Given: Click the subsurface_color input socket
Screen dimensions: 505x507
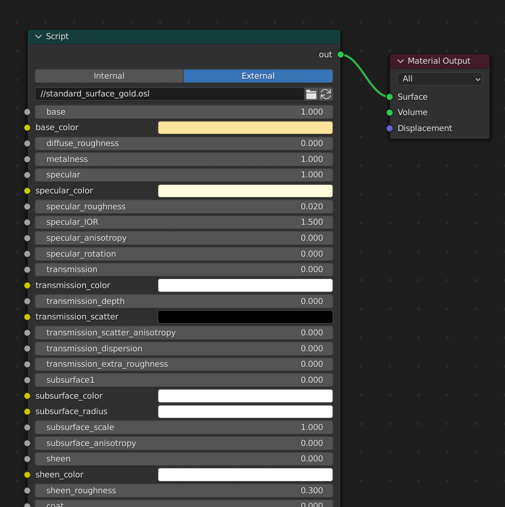Looking at the screenshot, I should tap(27, 396).
